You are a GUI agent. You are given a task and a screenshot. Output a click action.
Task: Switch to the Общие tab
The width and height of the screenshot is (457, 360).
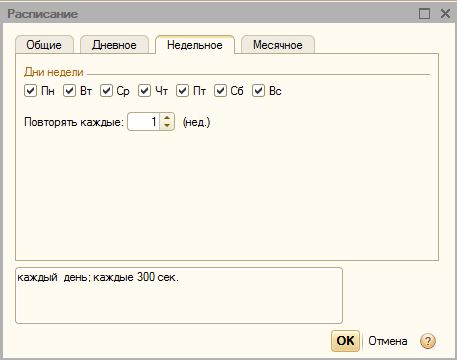pyautogui.click(x=44, y=45)
